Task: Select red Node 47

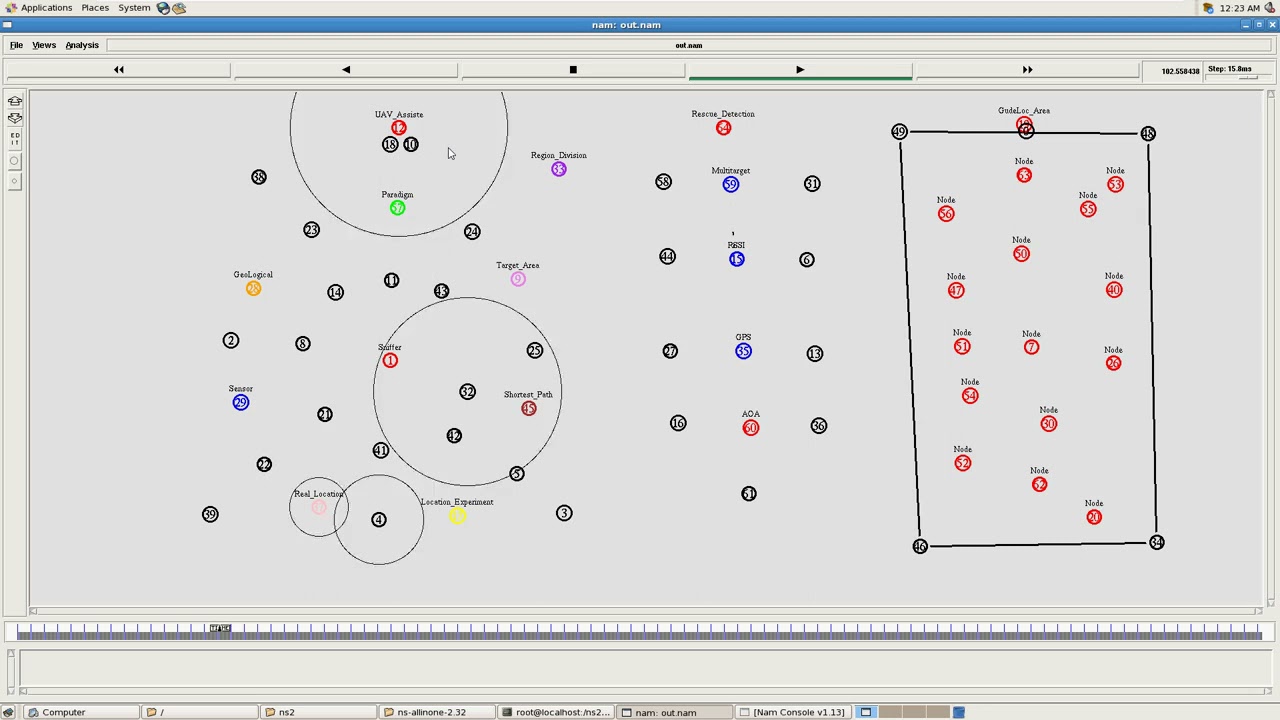Action: pyautogui.click(x=956, y=290)
